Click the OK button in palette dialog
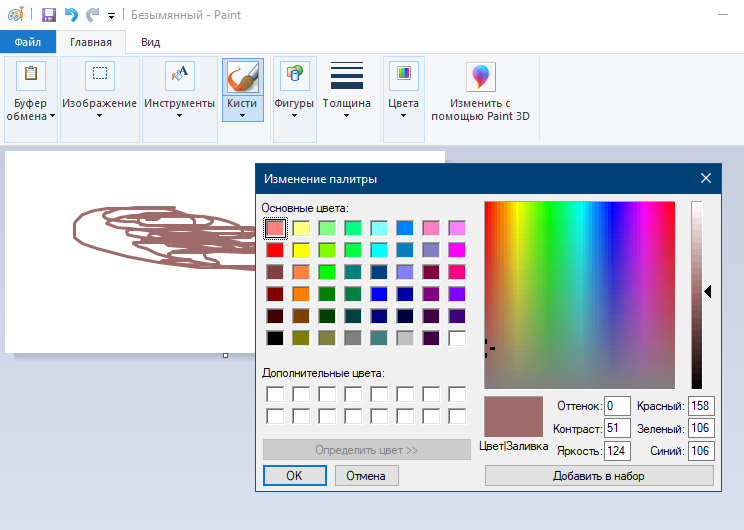 [x=295, y=475]
